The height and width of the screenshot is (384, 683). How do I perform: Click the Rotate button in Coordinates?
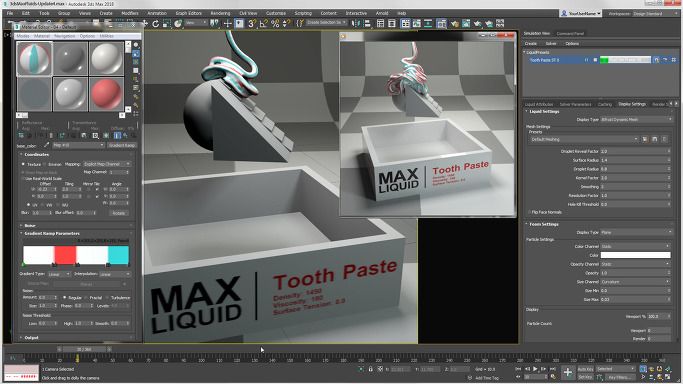coord(118,213)
